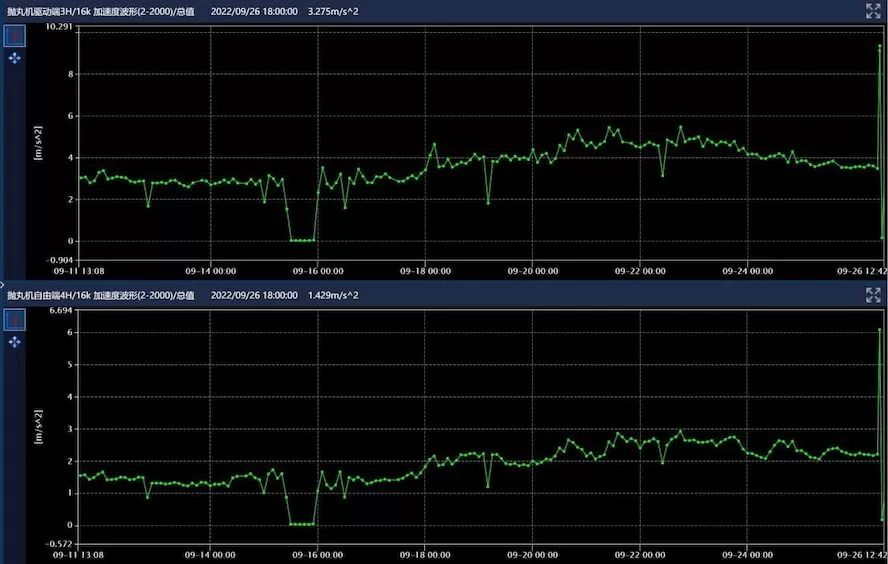Maximize the bottom free-end 4H chart panel
Viewport: 888px width, 564px height.
point(872,295)
